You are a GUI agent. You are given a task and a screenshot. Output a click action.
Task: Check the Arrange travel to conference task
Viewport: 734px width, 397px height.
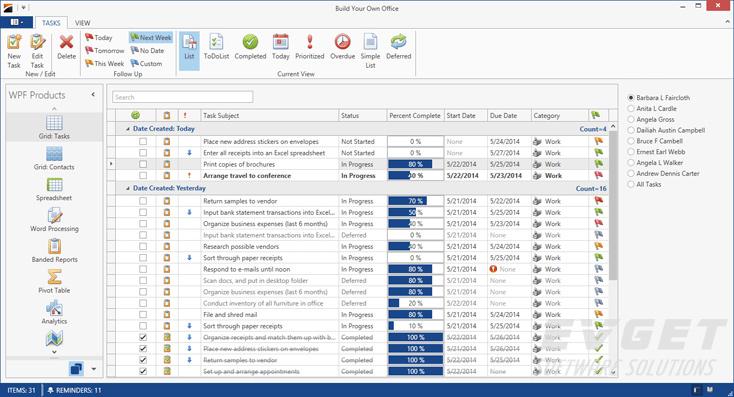click(x=143, y=176)
